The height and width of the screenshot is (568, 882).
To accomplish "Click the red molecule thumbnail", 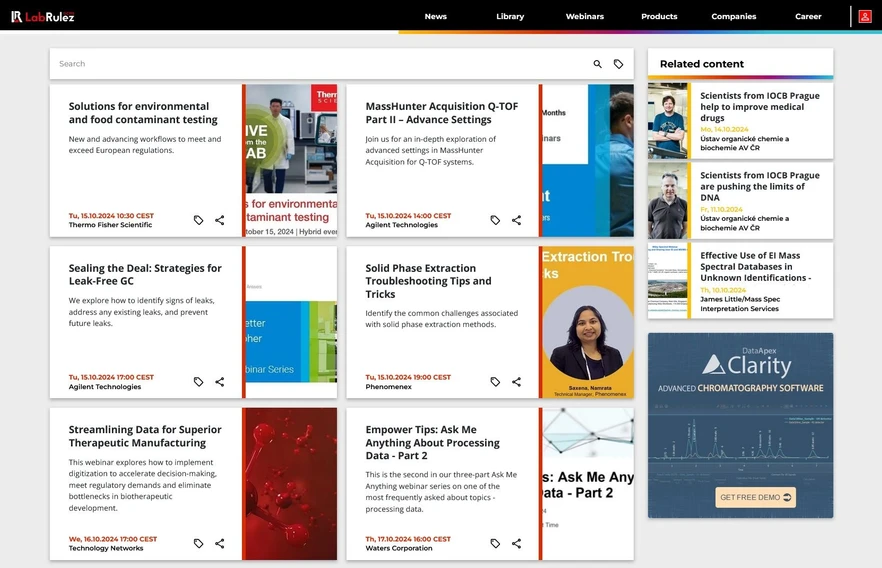I will (291, 484).
